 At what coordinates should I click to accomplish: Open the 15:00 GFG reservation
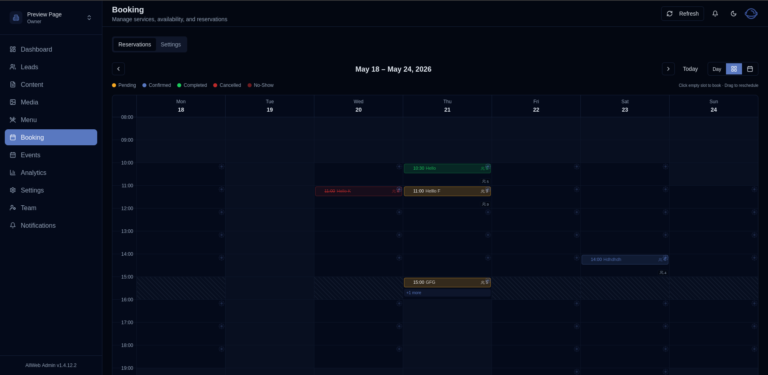(447, 282)
